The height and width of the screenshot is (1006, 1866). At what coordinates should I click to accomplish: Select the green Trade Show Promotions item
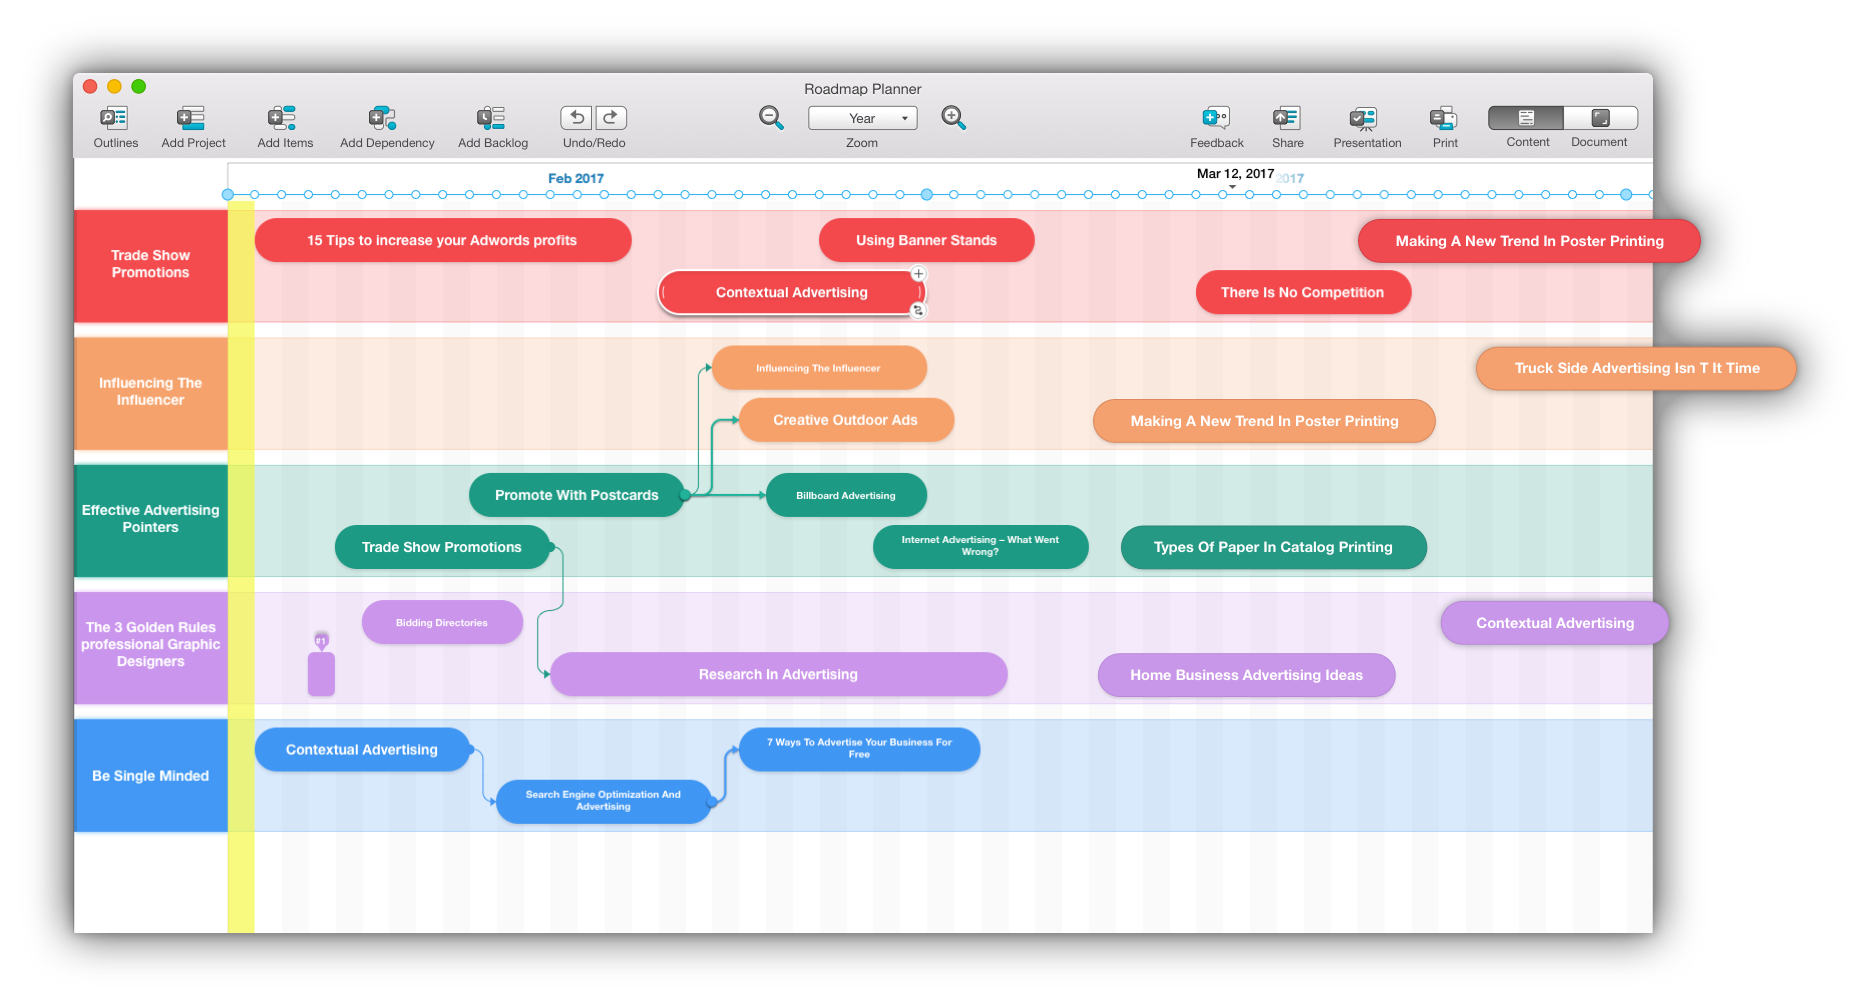pos(442,547)
